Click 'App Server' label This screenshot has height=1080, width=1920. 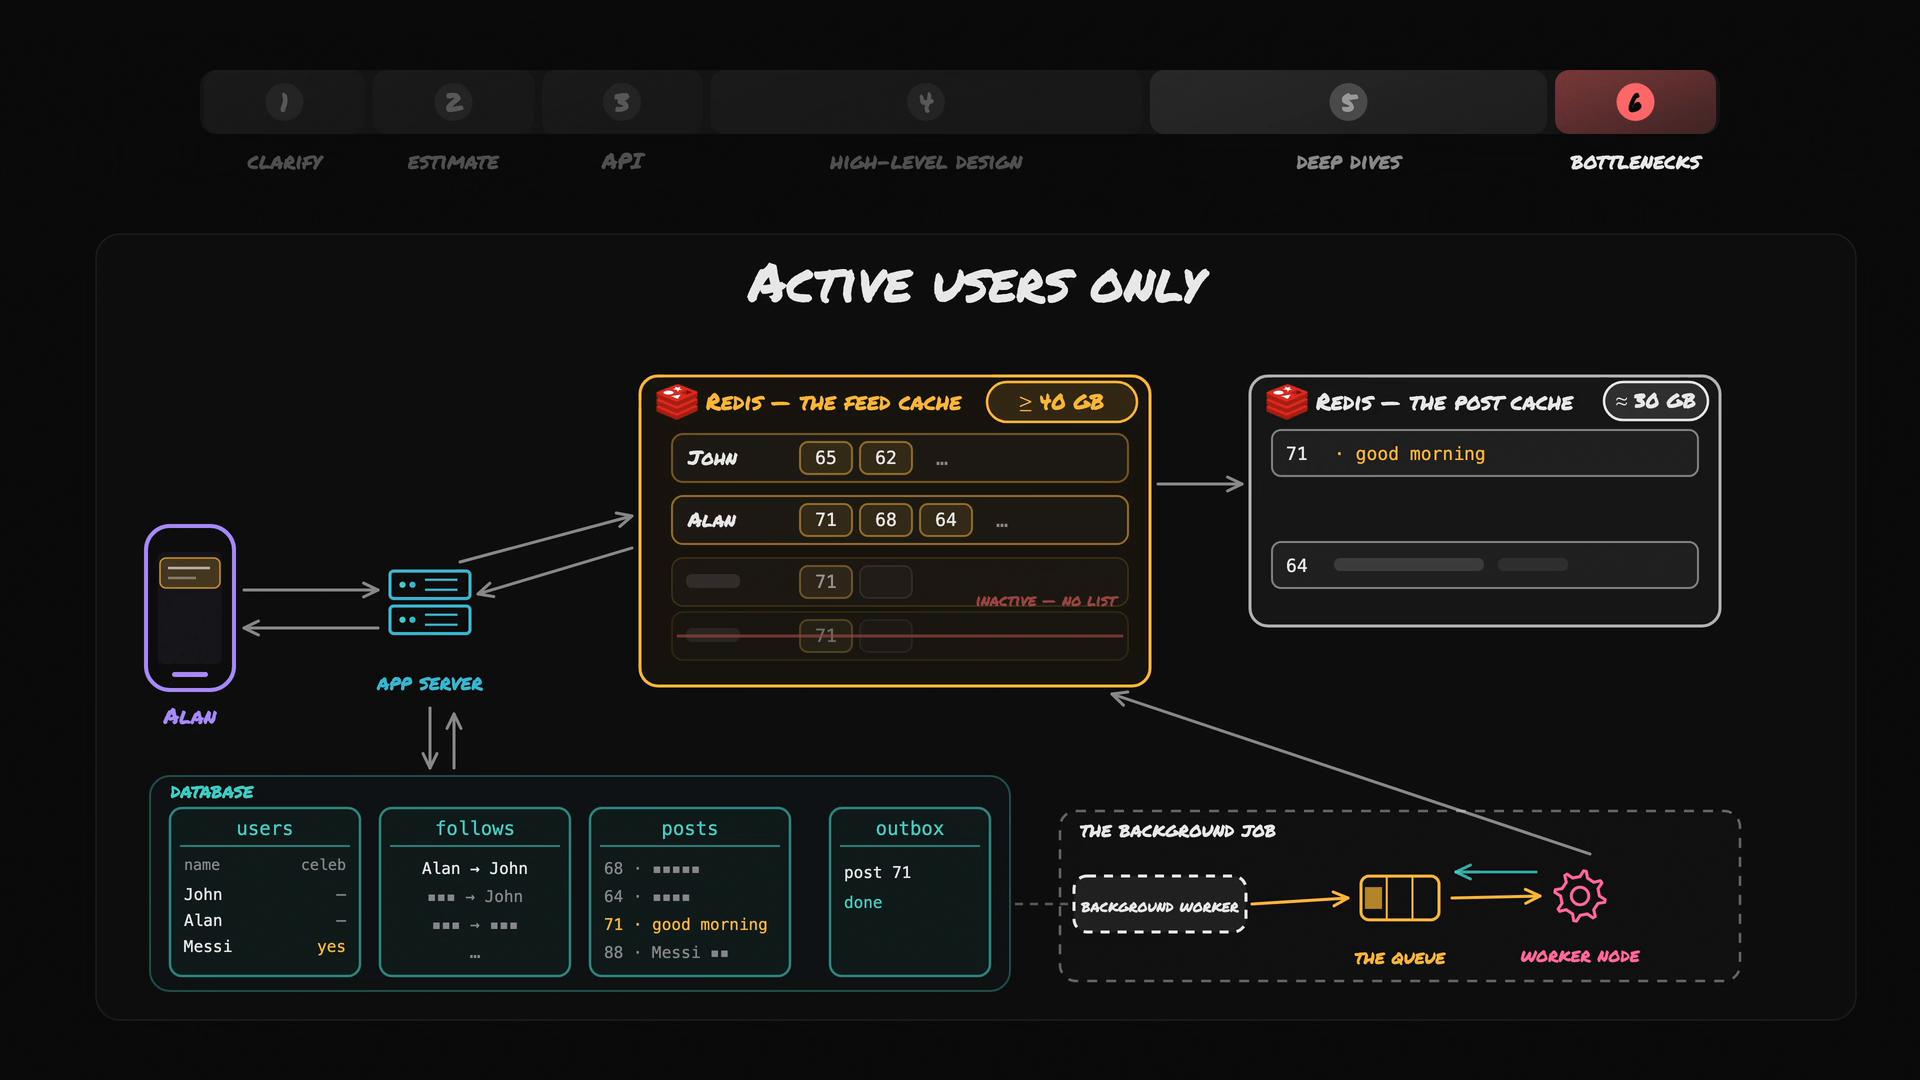pyautogui.click(x=430, y=684)
